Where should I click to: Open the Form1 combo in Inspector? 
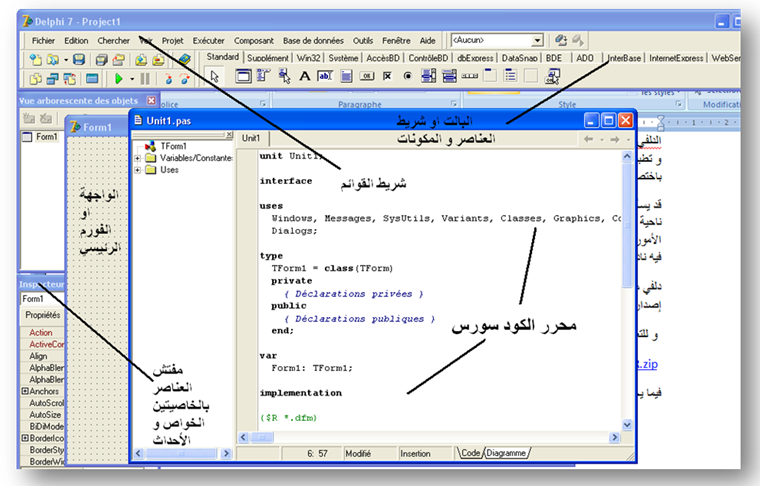click(42, 298)
